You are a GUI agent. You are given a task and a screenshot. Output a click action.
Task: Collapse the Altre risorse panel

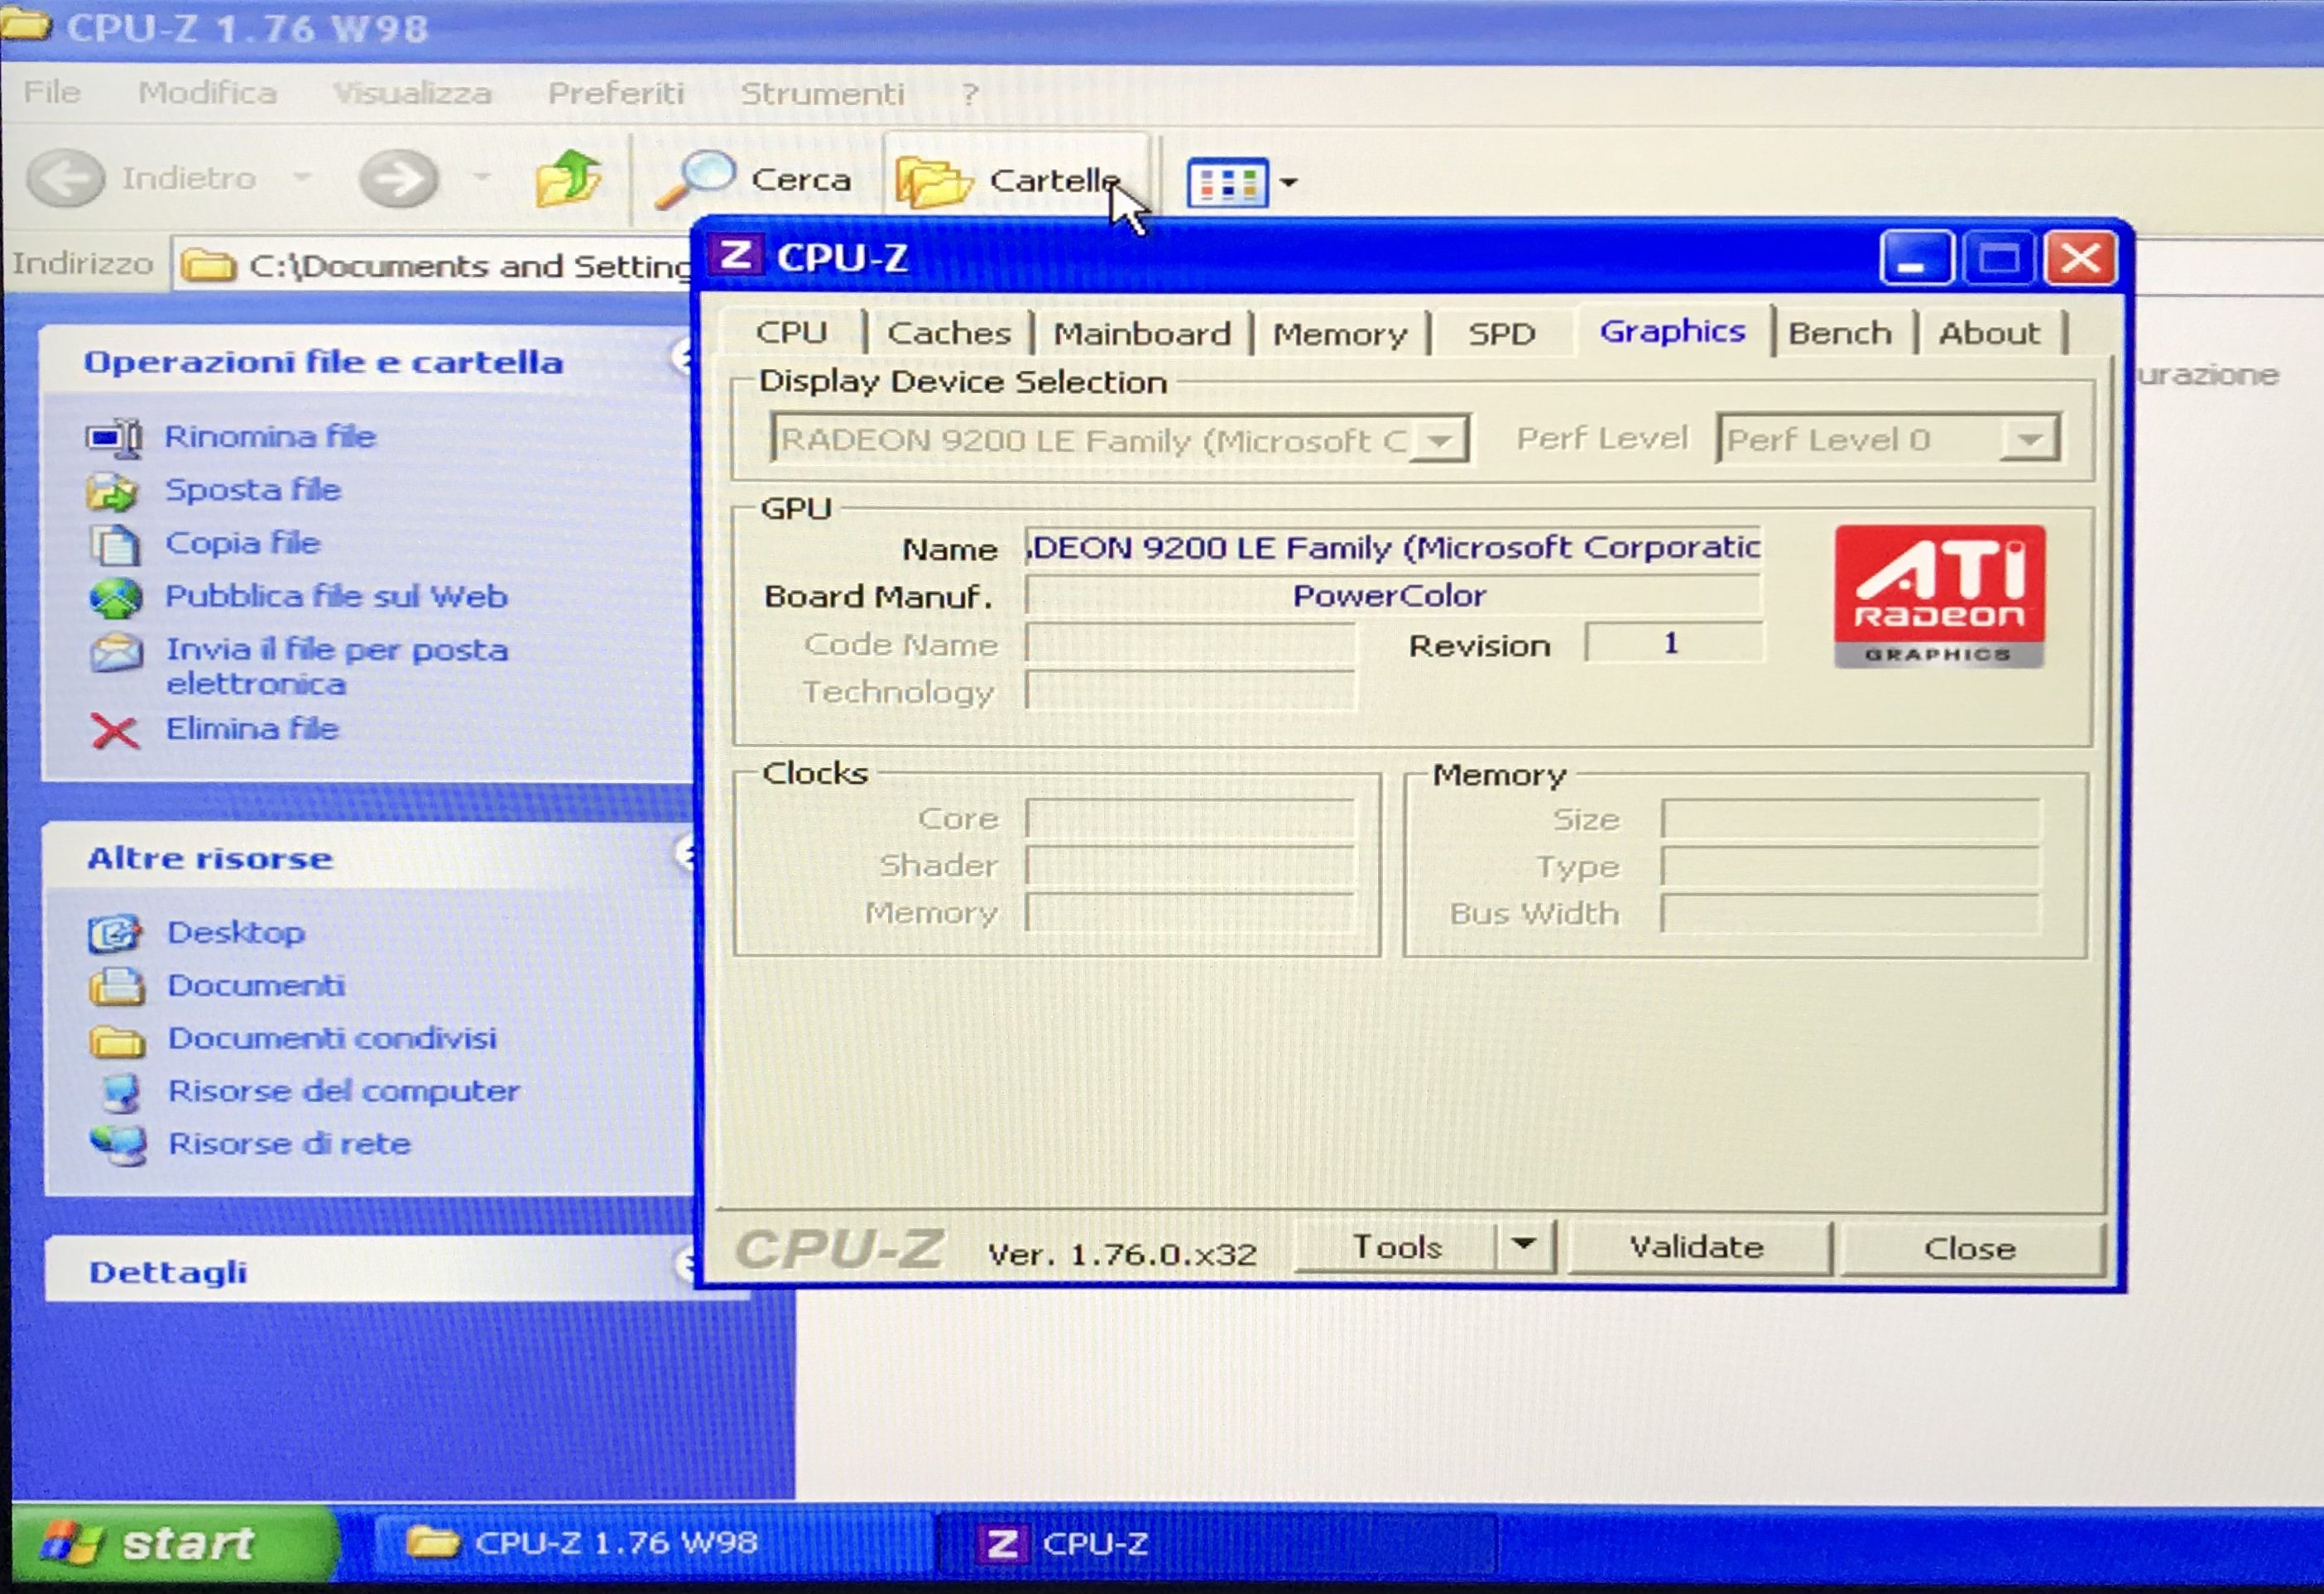click(x=684, y=856)
